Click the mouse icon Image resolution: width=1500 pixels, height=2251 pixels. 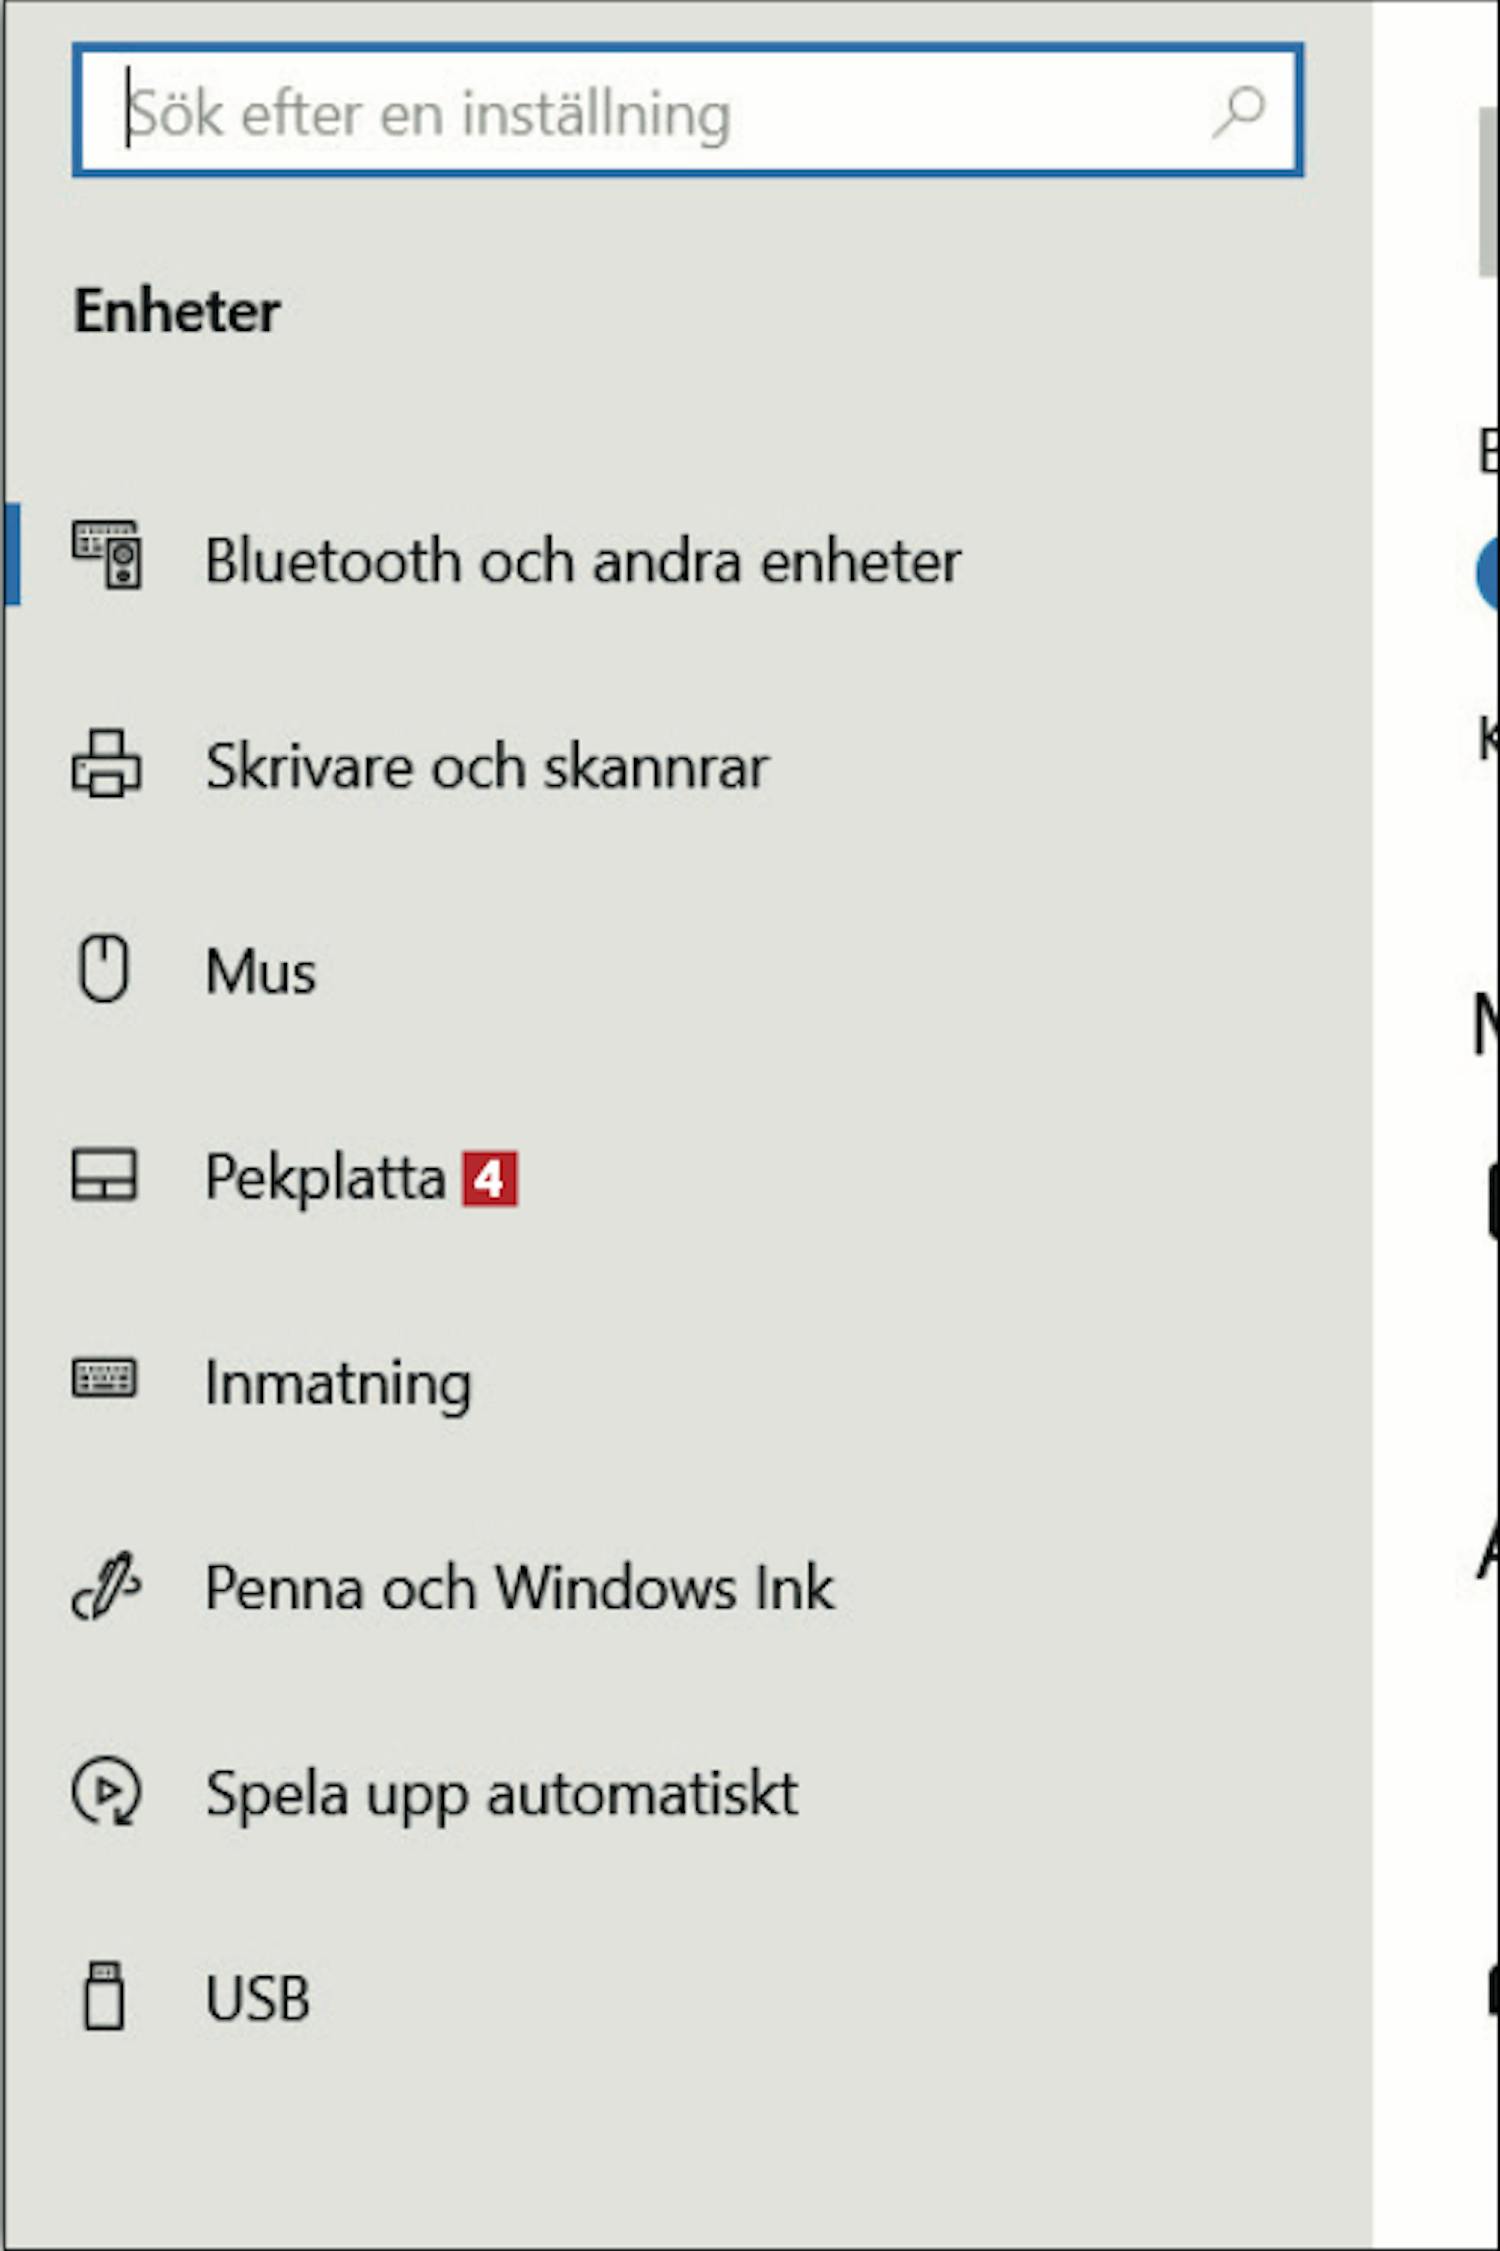click(104, 968)
